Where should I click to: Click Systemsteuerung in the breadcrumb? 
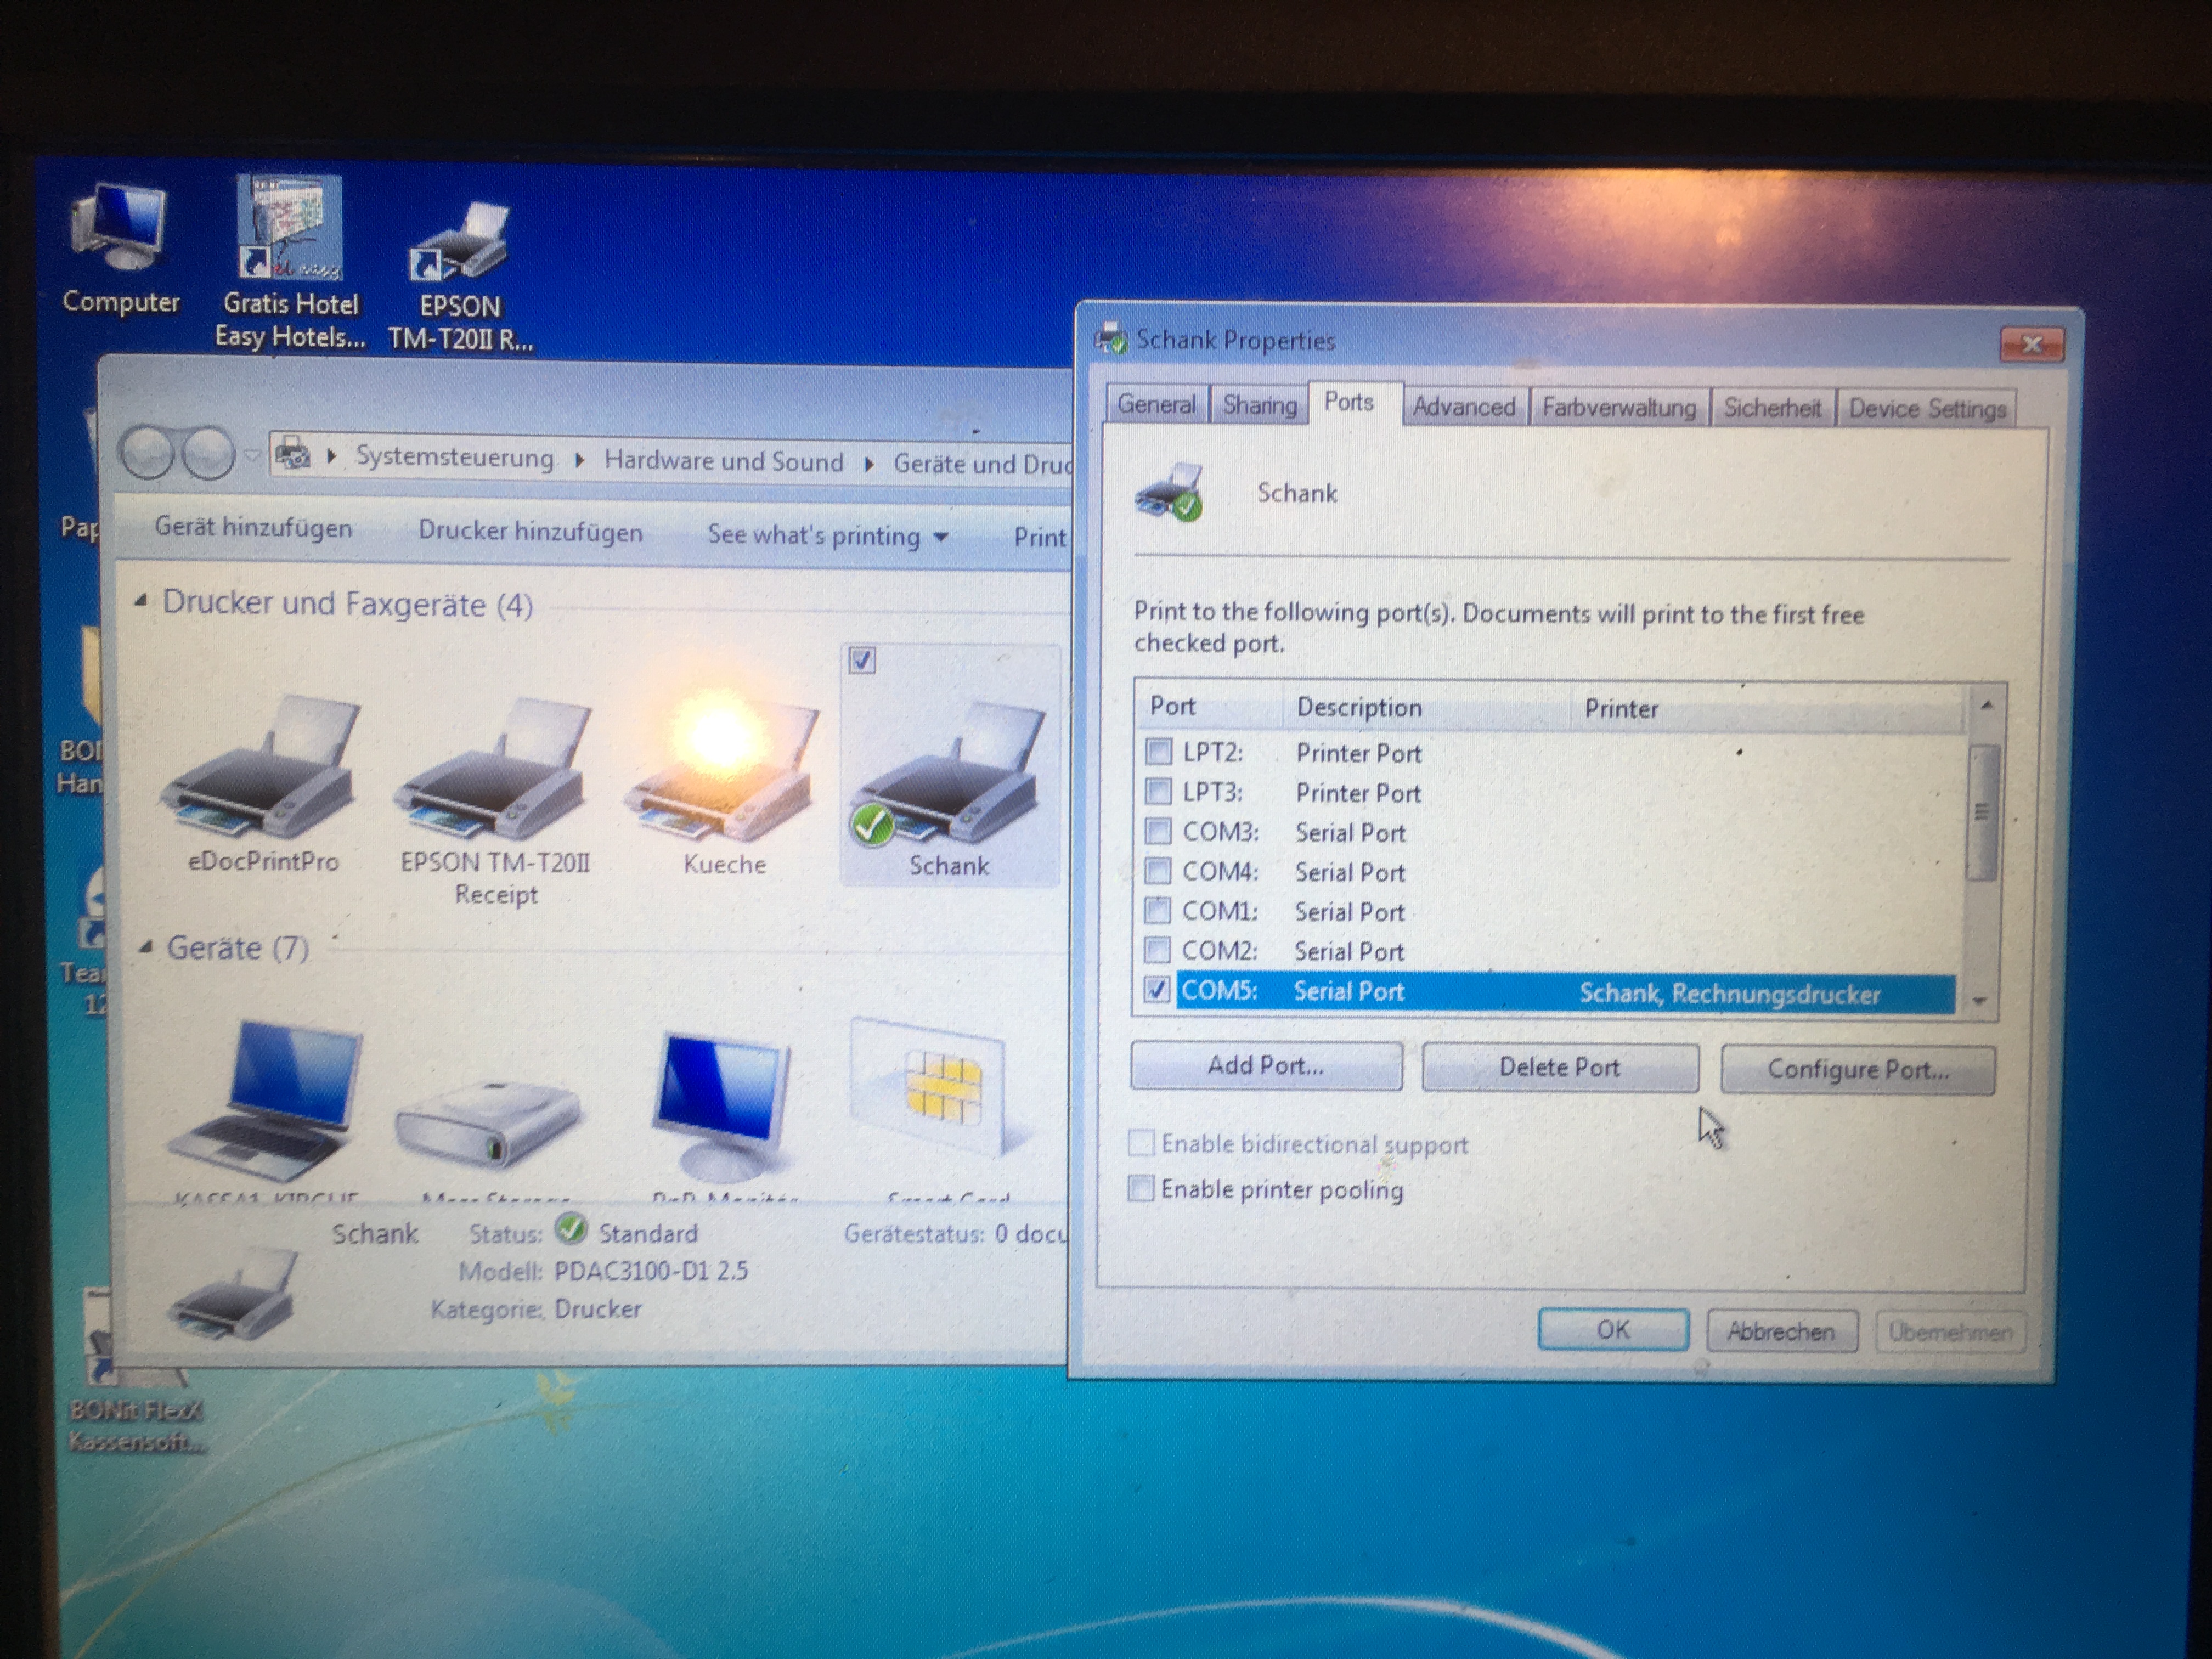(455, 457)
